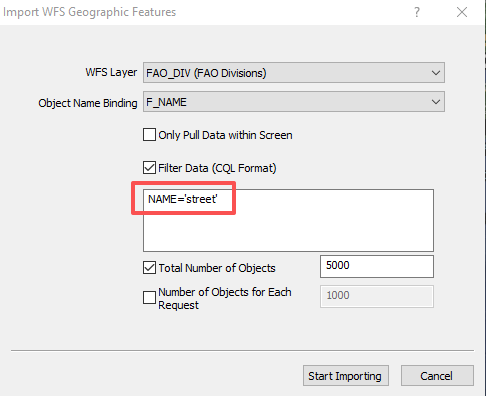This screenshot has height=396, width=486.
Task: Close the Import WFS dialog
Action: pos(462,12)
